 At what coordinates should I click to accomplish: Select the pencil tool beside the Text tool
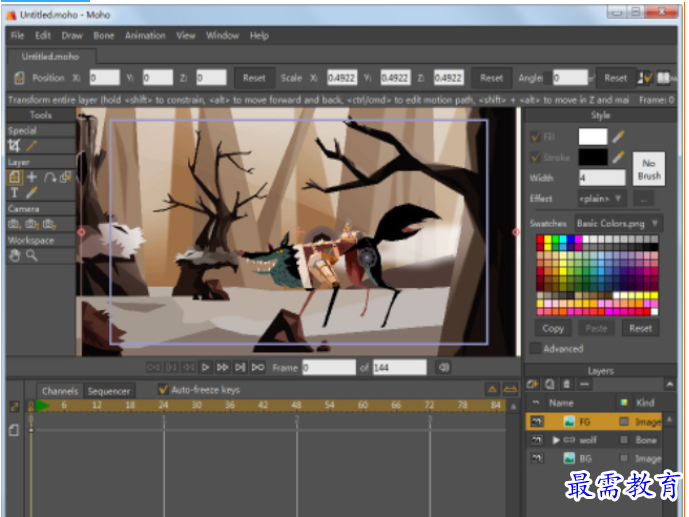click(x=31, y=192)
